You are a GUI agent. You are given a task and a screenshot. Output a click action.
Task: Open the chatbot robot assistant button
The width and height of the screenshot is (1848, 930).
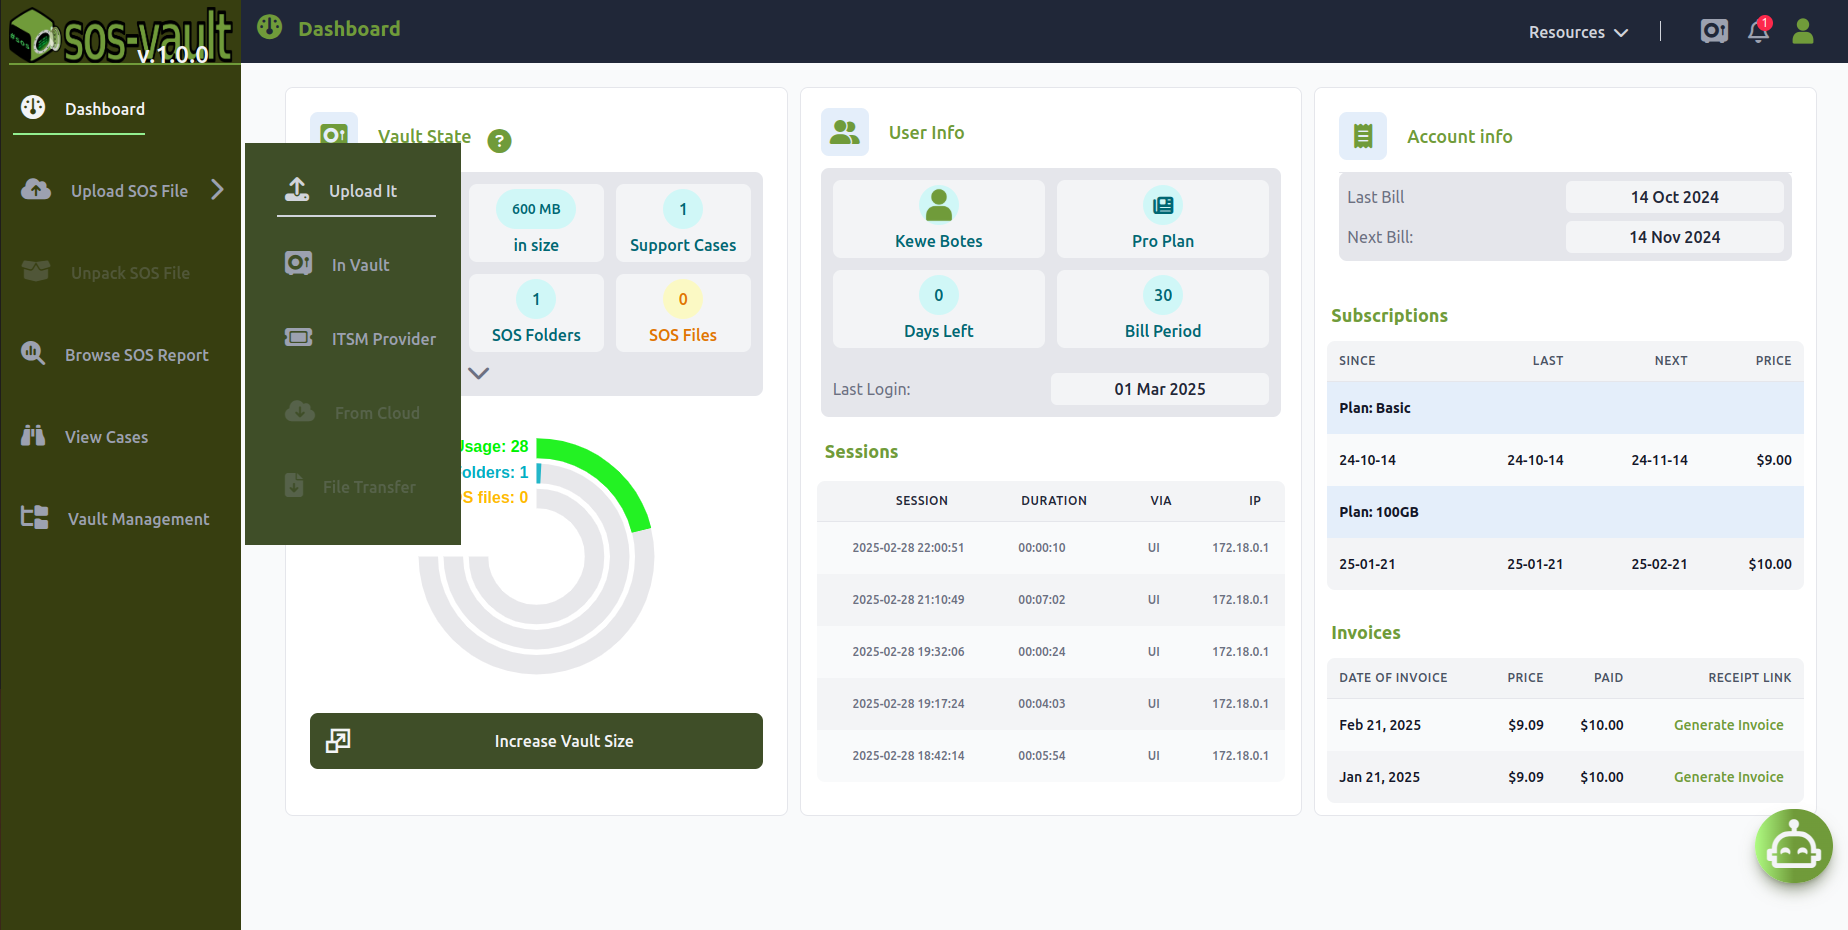pos(1794,847)
